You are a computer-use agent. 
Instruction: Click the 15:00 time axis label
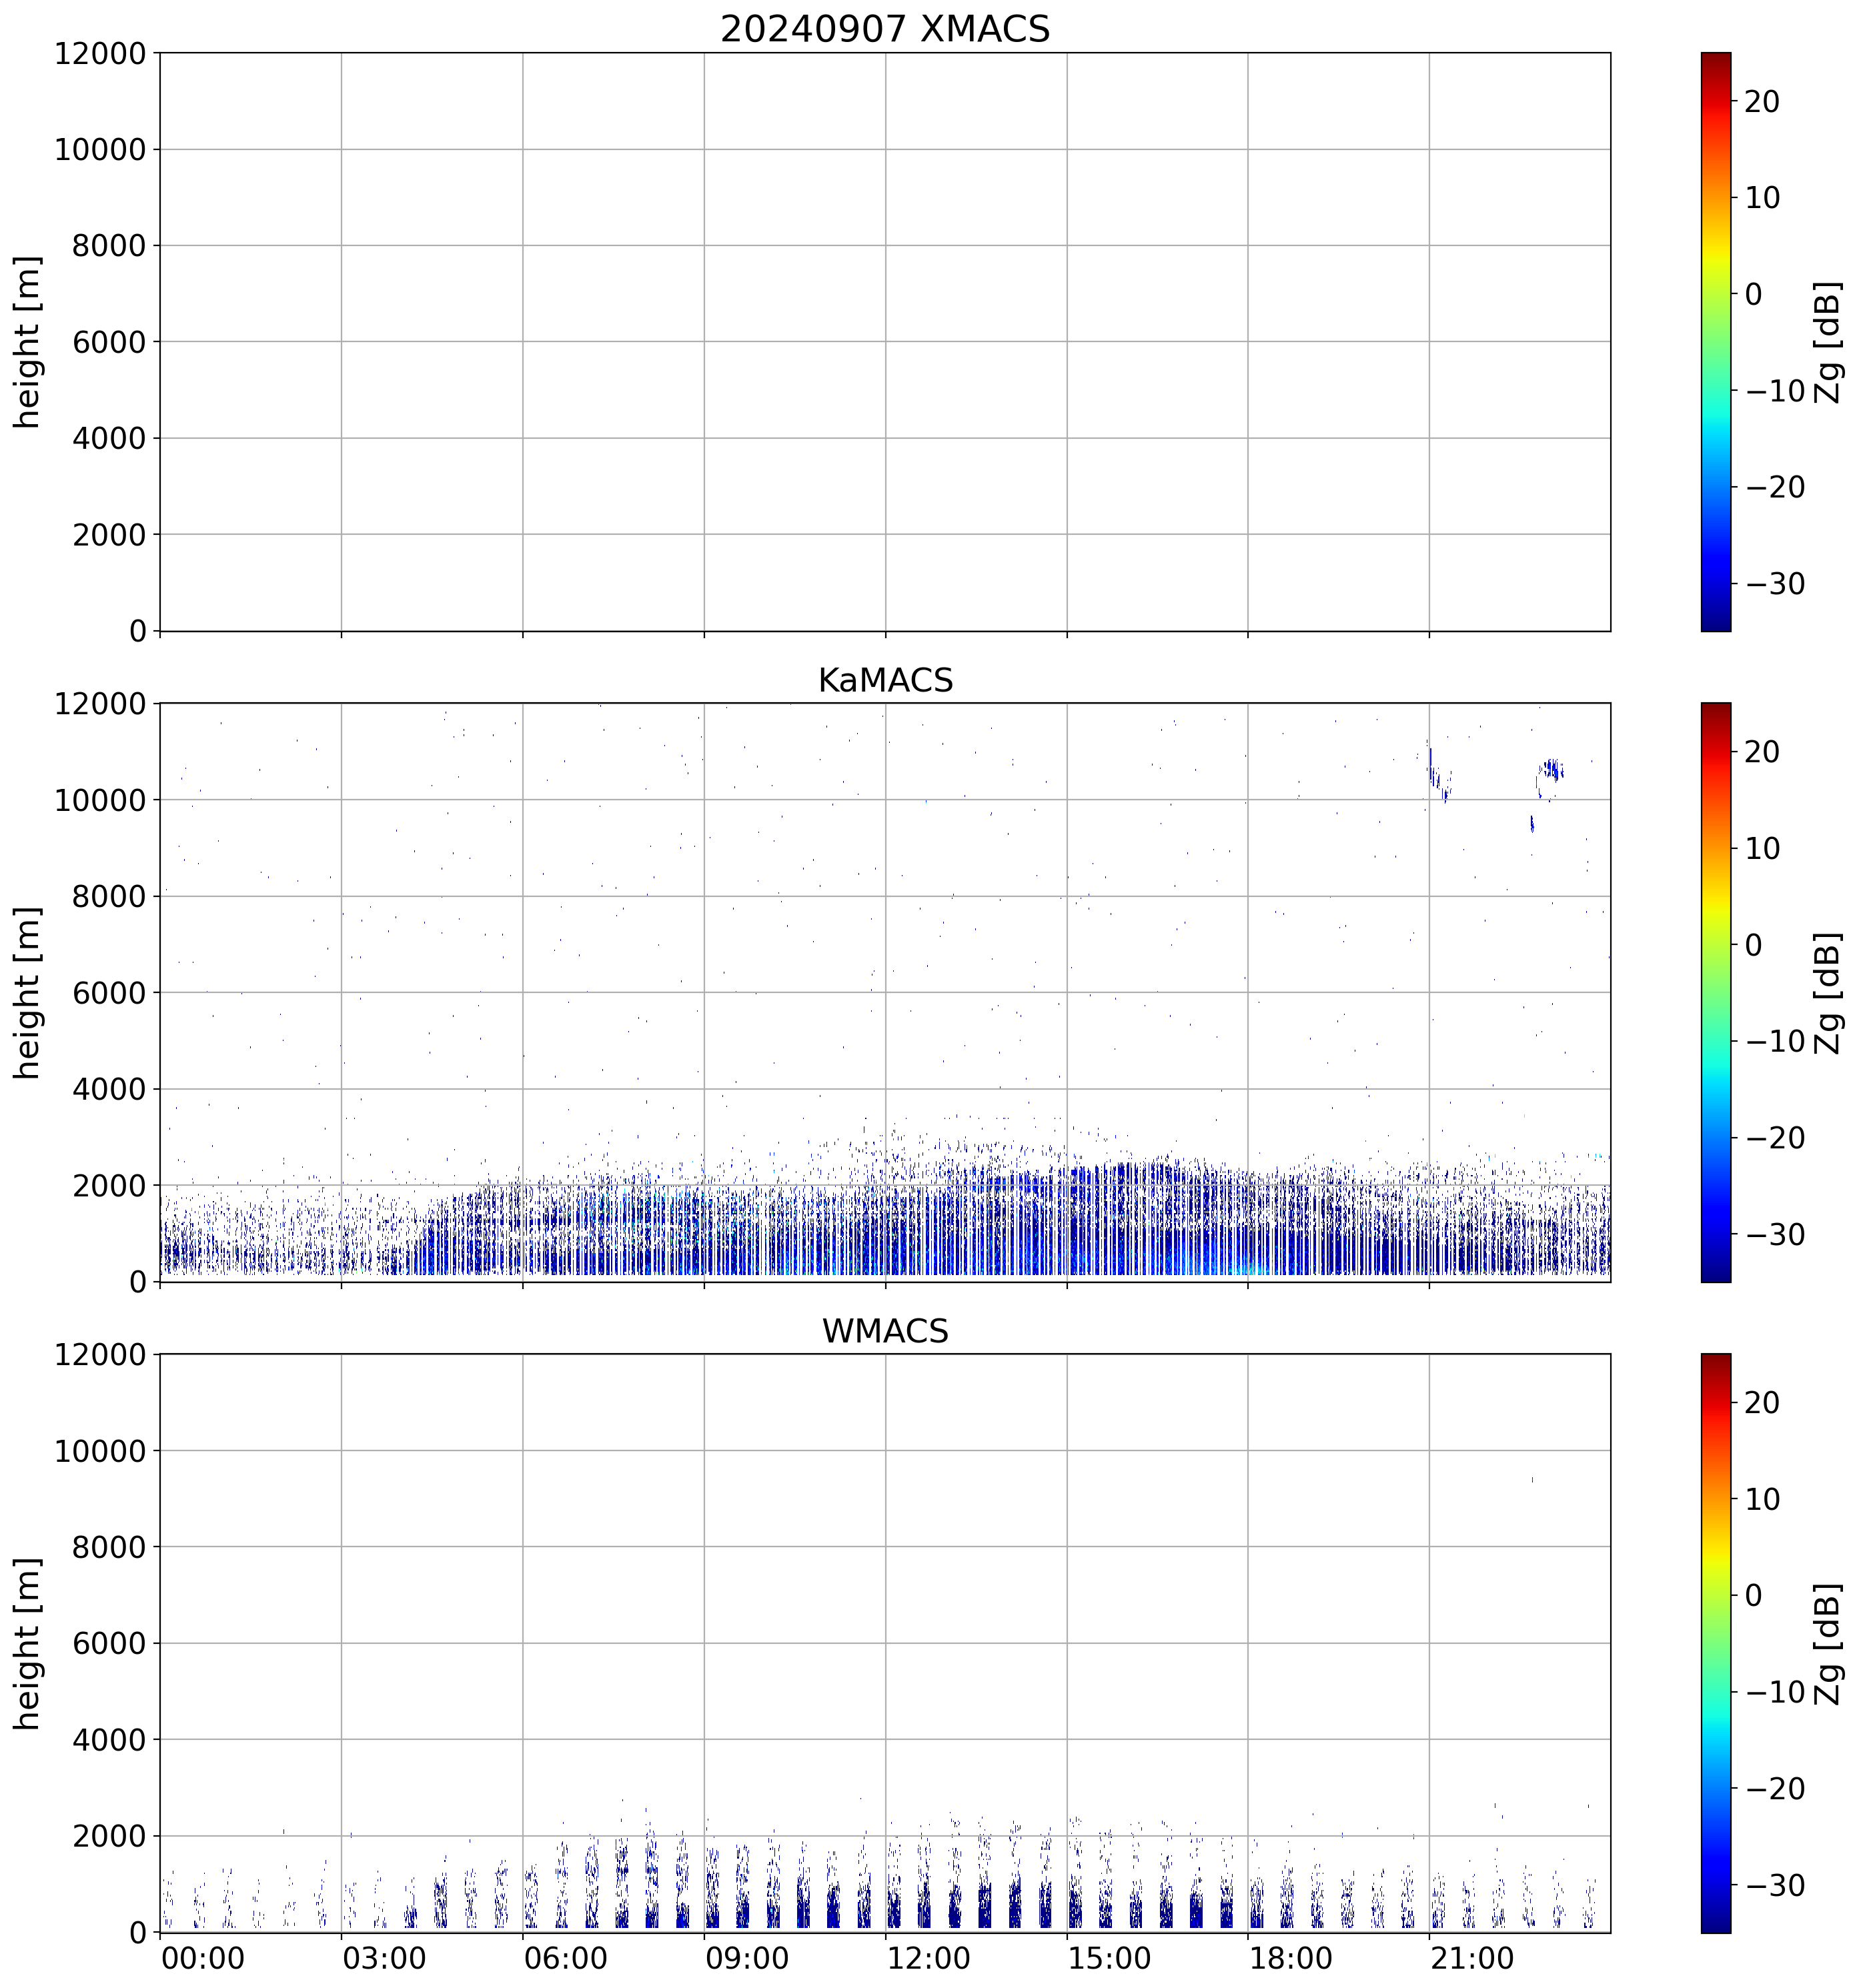[x=1109, y=1958]
